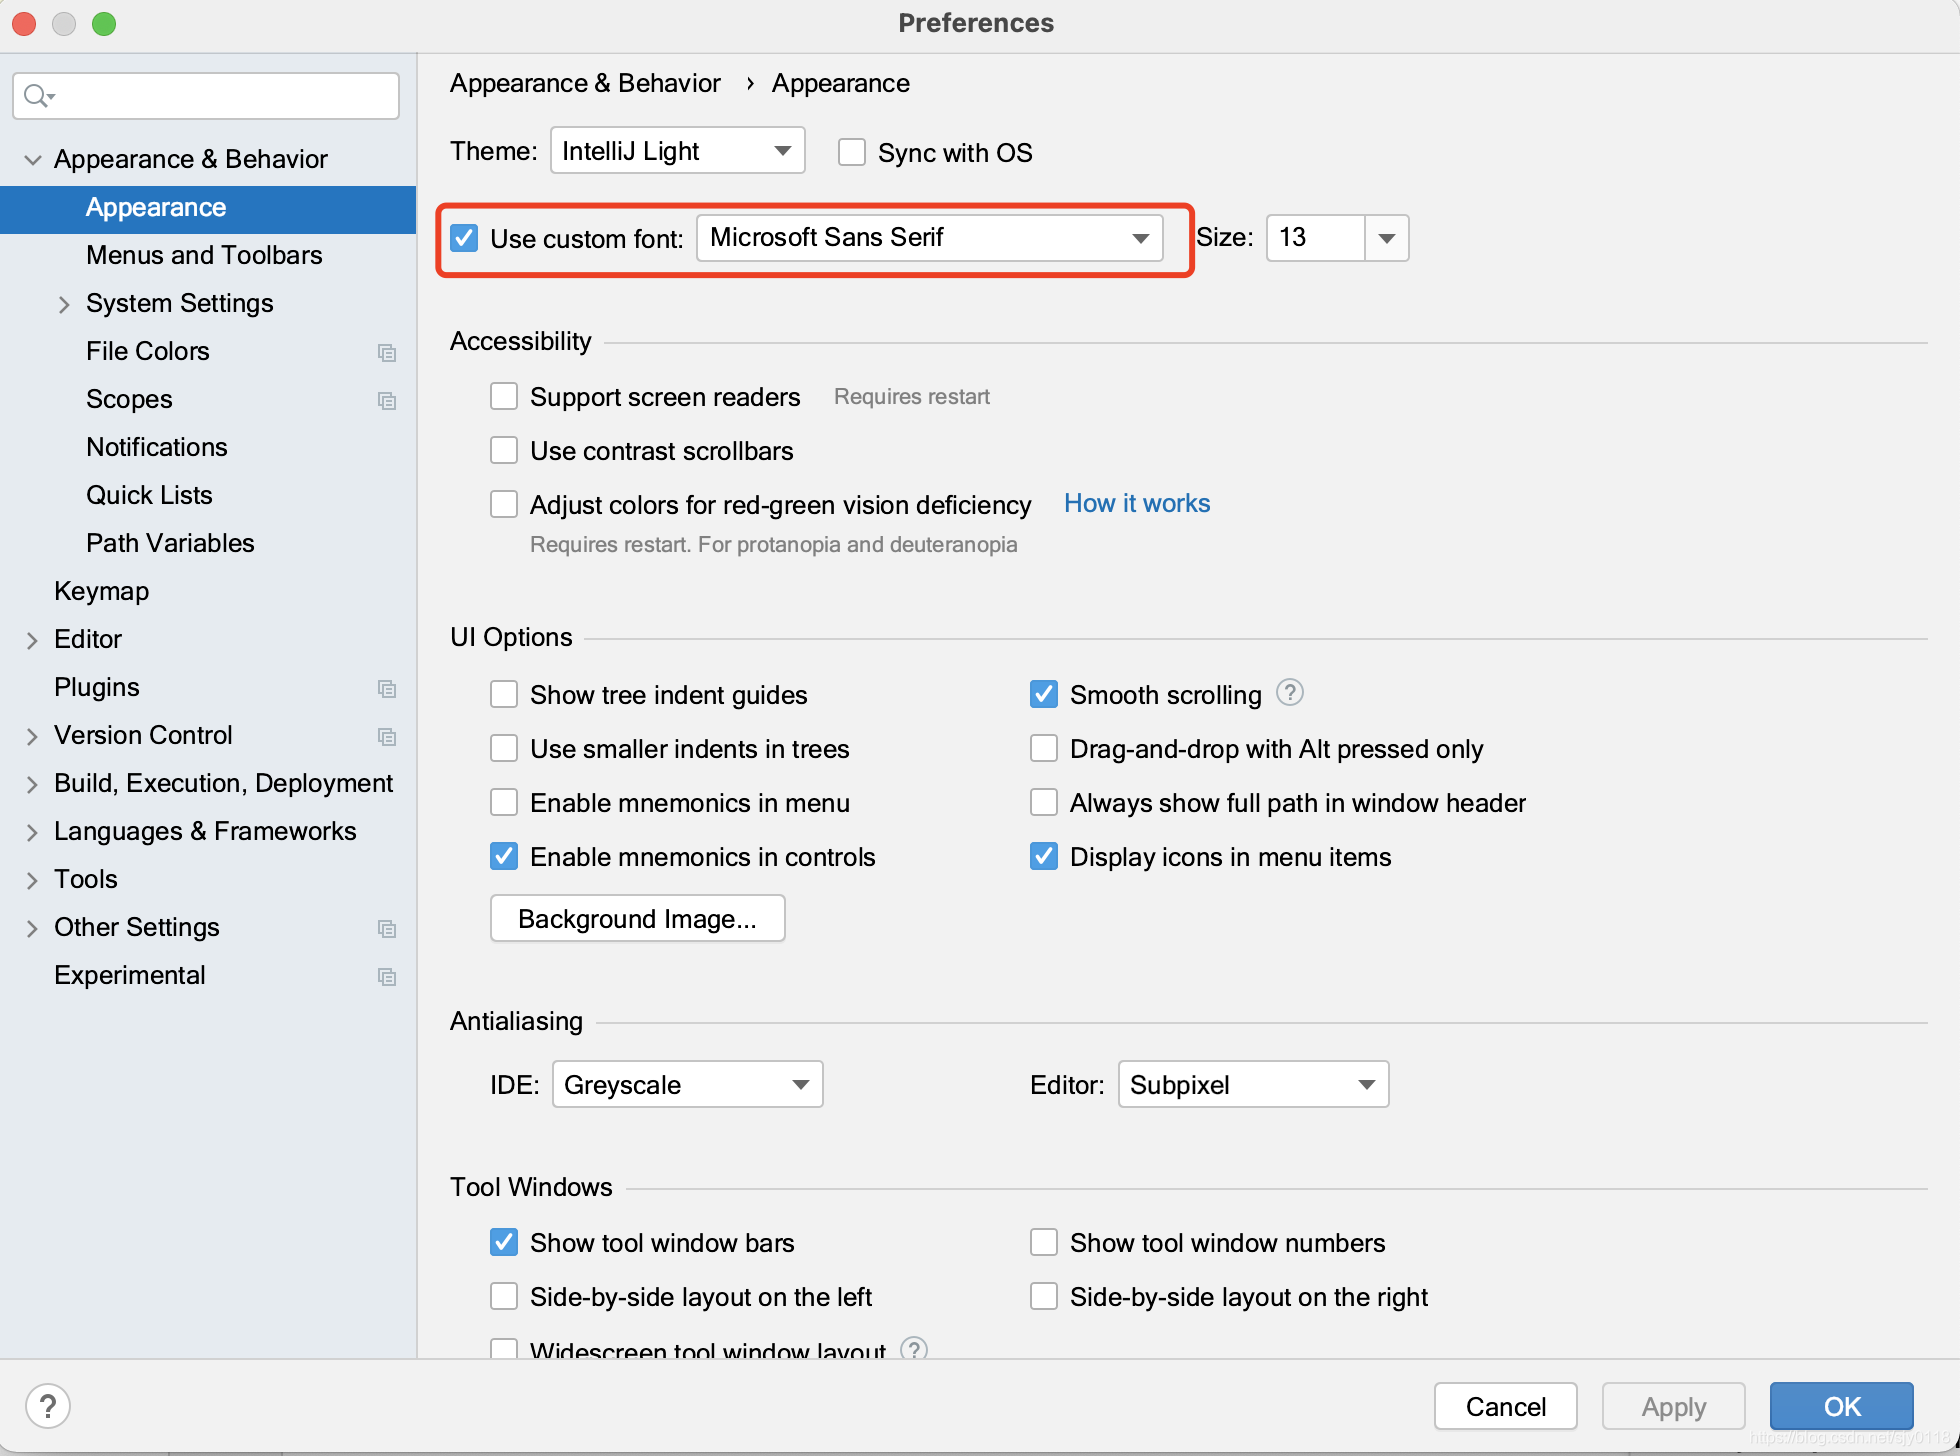Enable Side-by-side layout on the right
The width and height of the screenshot is (1960, 1456).
(x=1044, y=1296)
